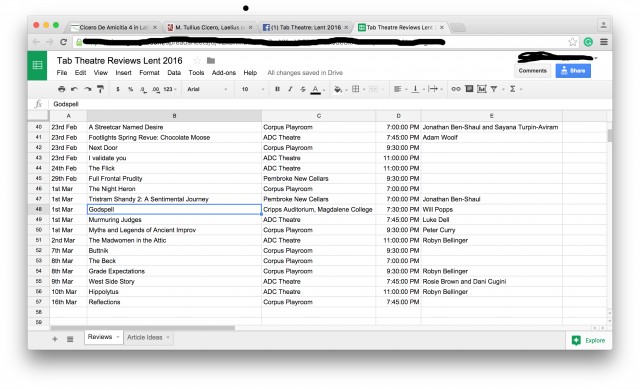Open the Insert menu
This screenshot has width=640, height=389.
tap(123, 73)
